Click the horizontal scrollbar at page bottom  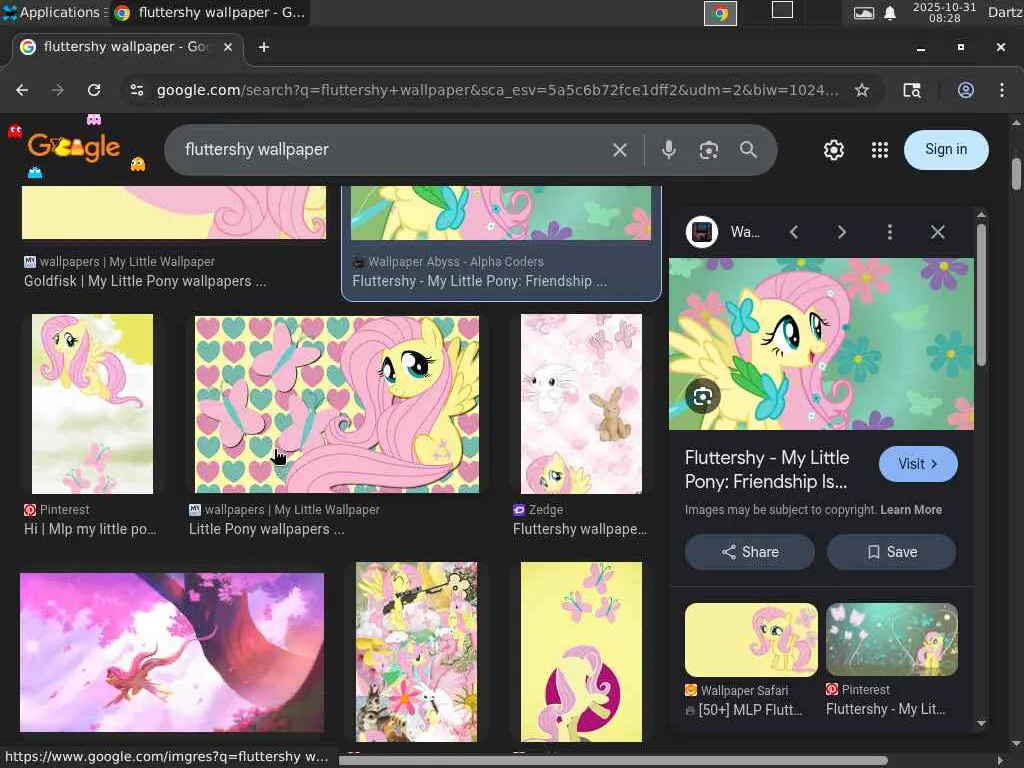(613, 760)
